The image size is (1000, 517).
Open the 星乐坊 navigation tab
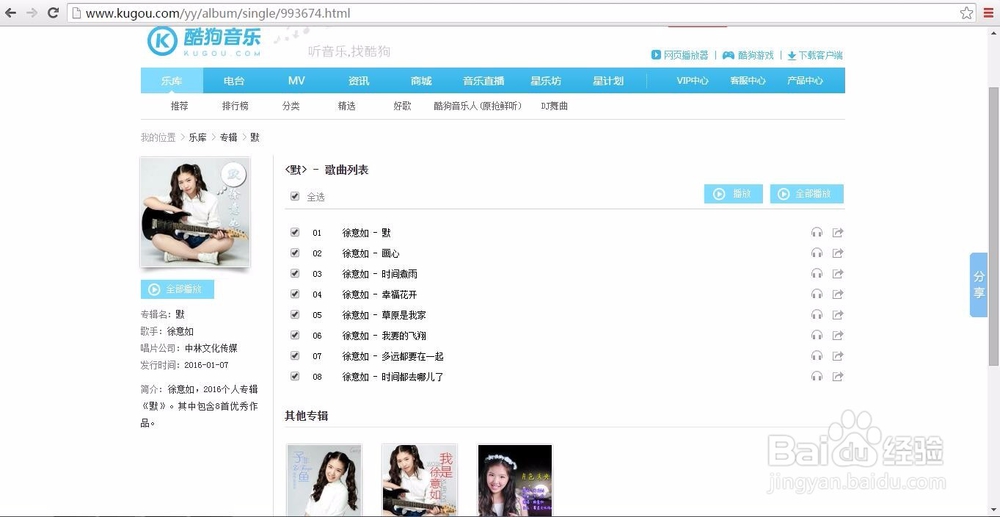click(x=546, y=81)
